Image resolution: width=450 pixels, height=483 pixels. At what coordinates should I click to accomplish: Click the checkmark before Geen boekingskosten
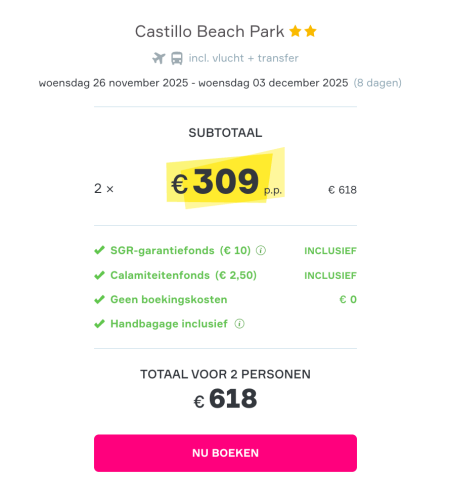99,299
